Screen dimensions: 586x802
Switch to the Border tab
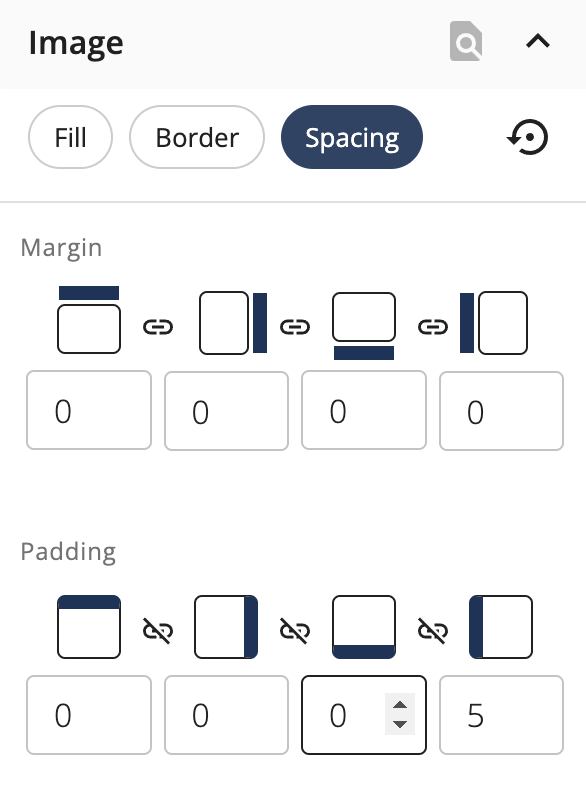pyautogui.click(x=197, y=137)
